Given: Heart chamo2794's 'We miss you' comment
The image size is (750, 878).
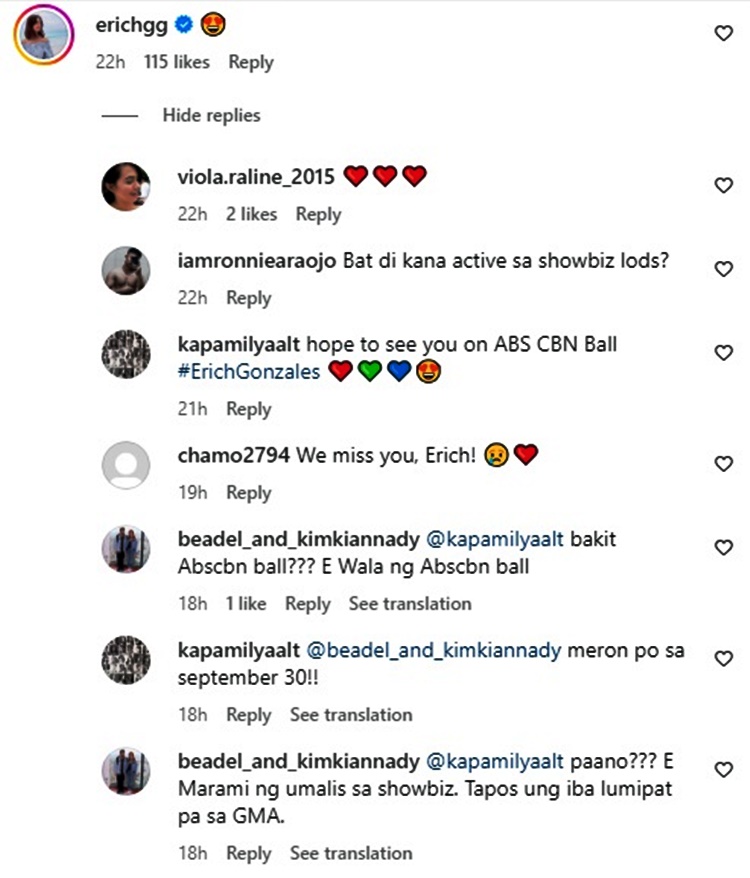Looking at the screenshot, I should 723,464.
